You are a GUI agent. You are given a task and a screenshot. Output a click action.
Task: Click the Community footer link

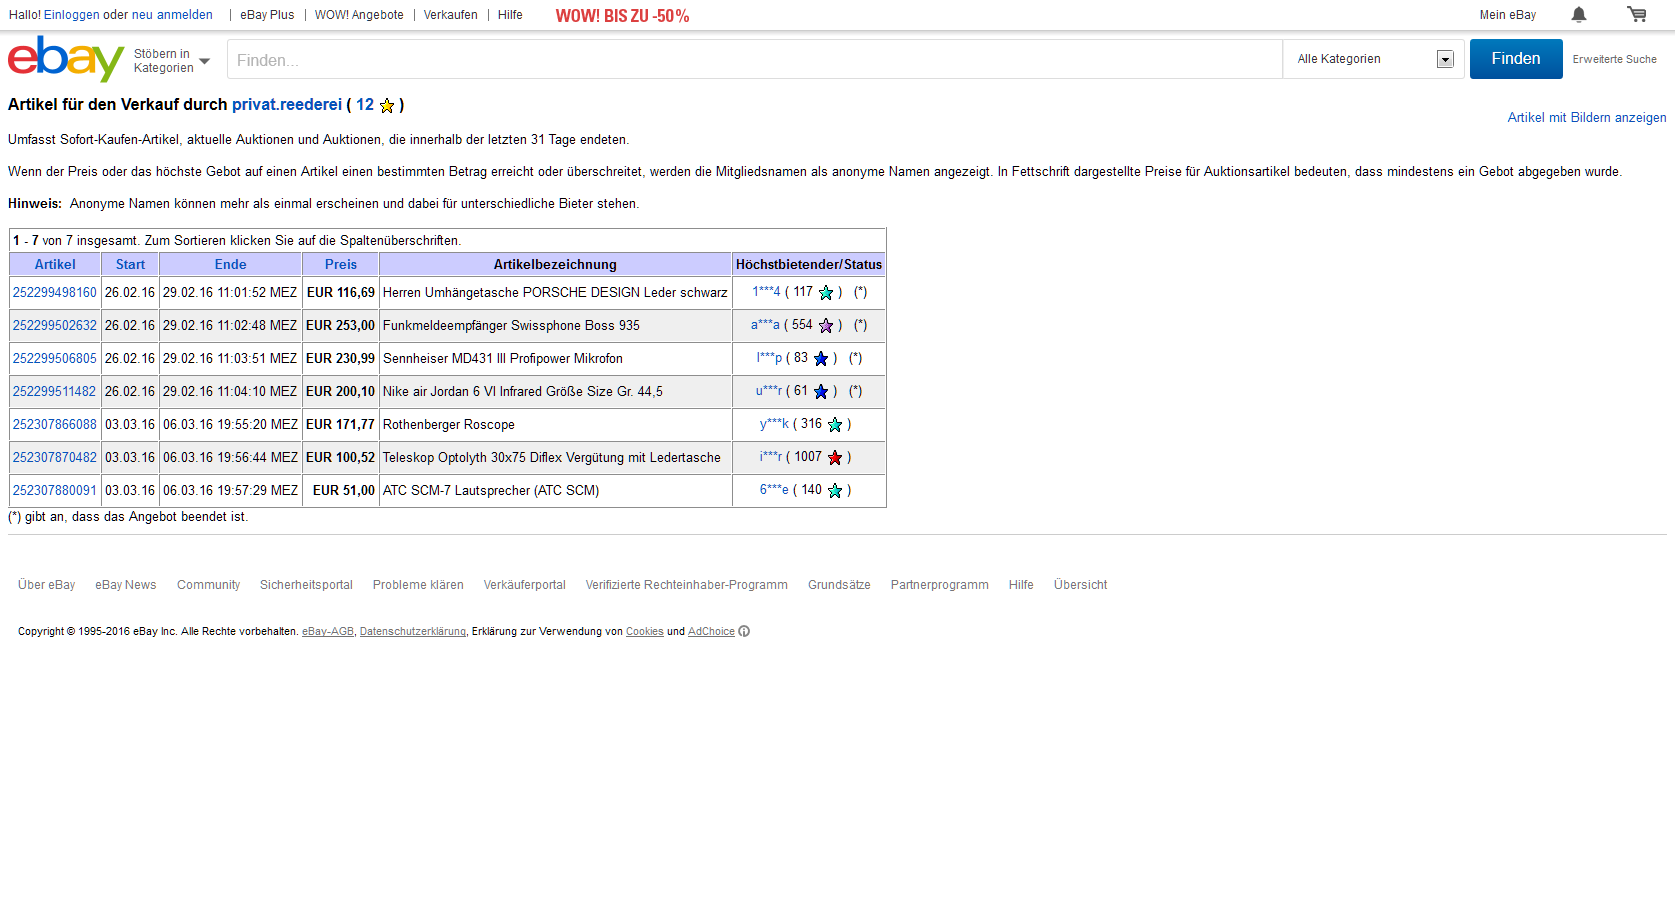click(x=208, y=585)
